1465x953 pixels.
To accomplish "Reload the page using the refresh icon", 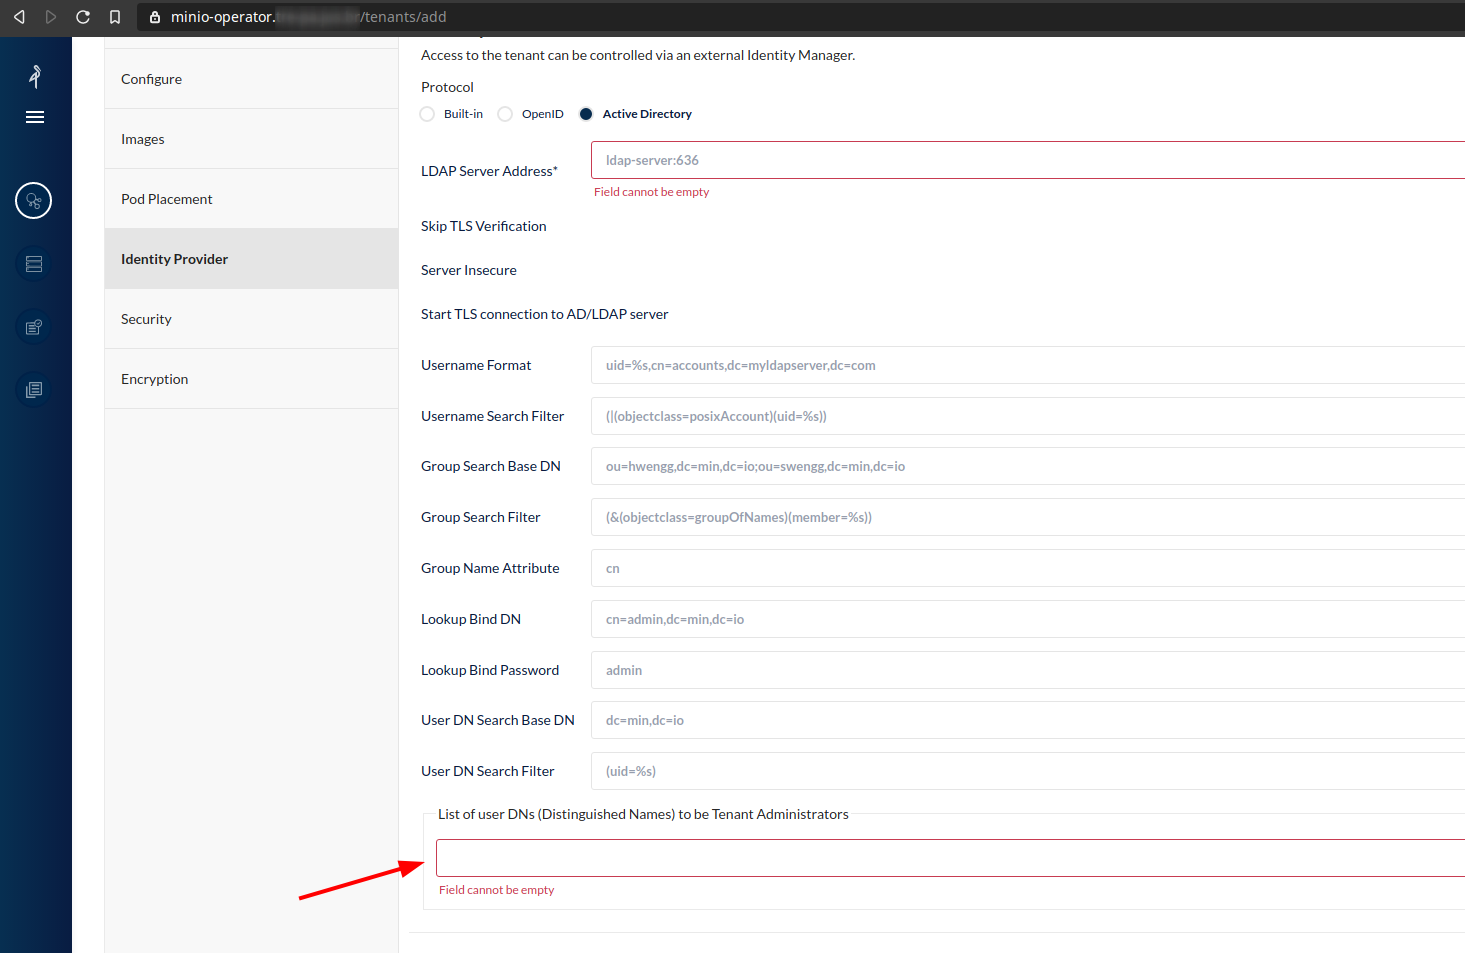I will (x=82, y=16).
